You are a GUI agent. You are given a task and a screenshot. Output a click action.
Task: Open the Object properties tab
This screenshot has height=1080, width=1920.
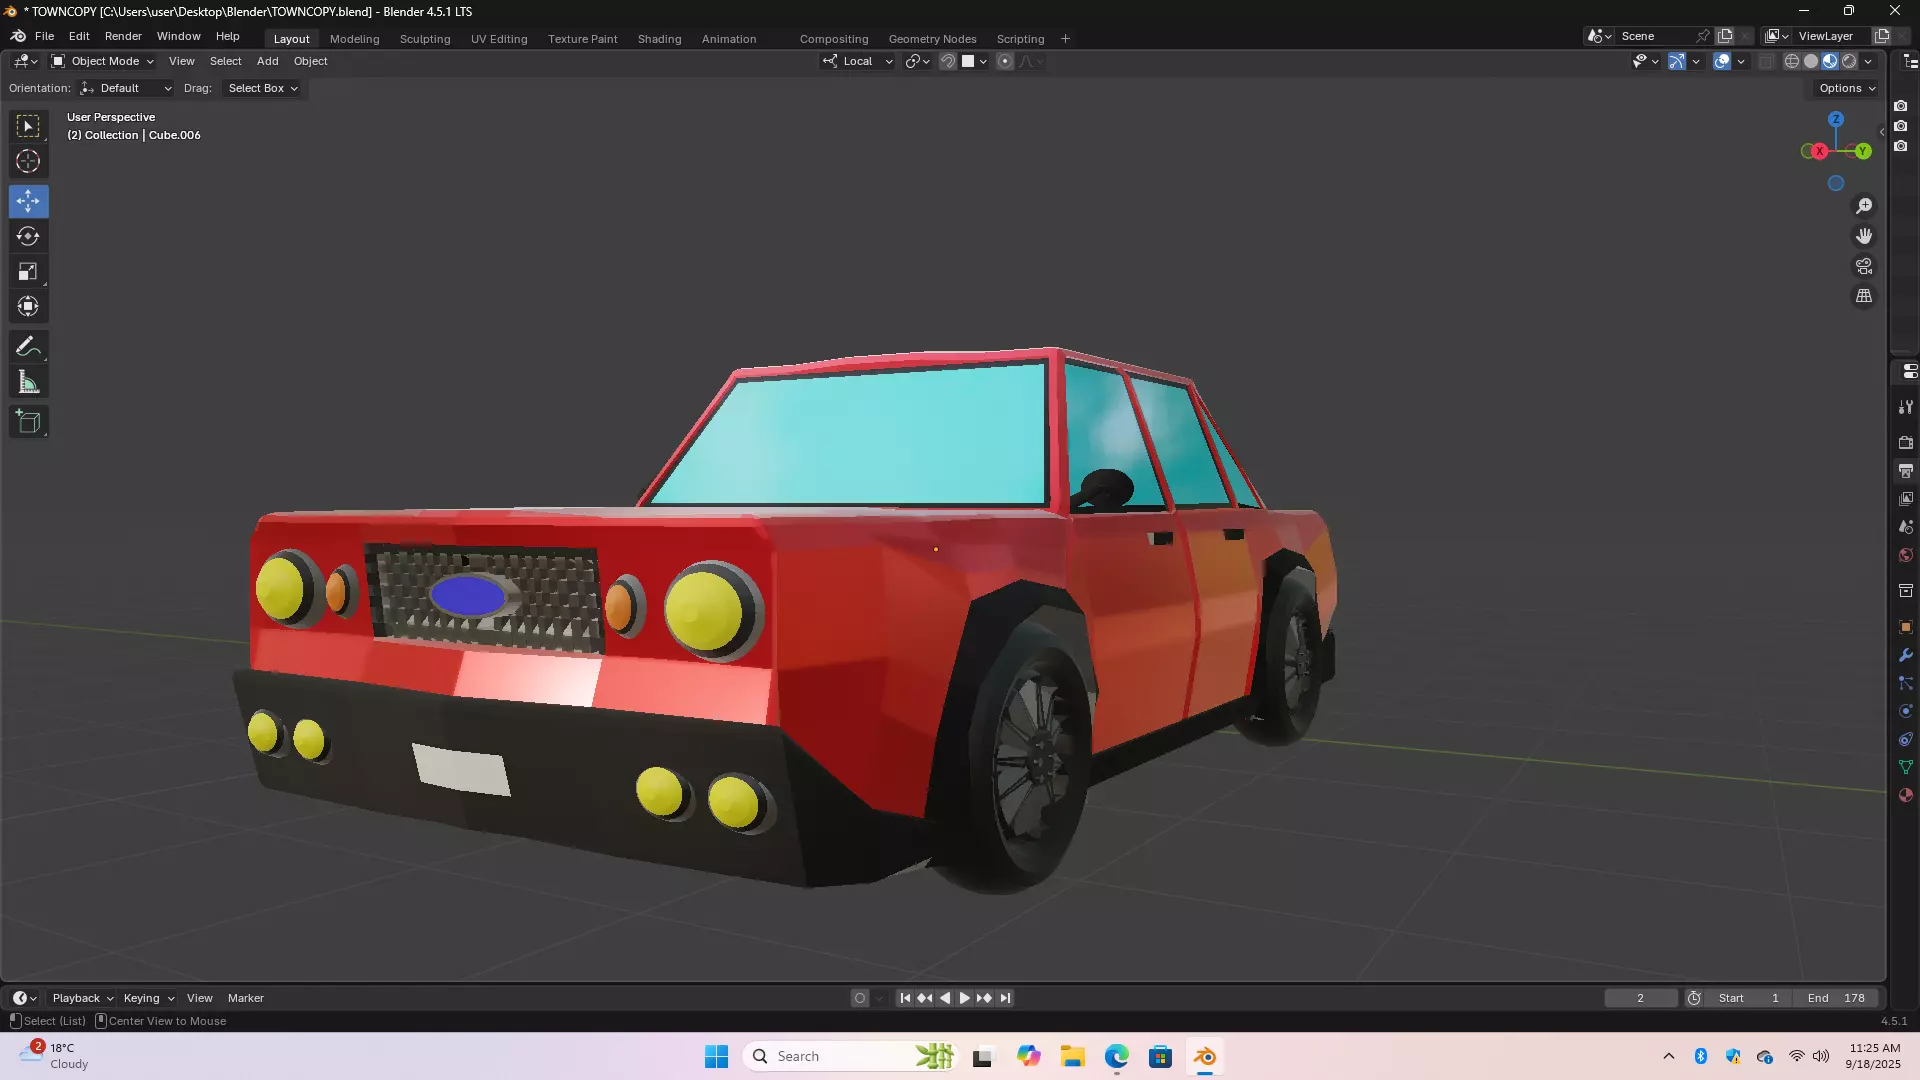[1906, 627]
